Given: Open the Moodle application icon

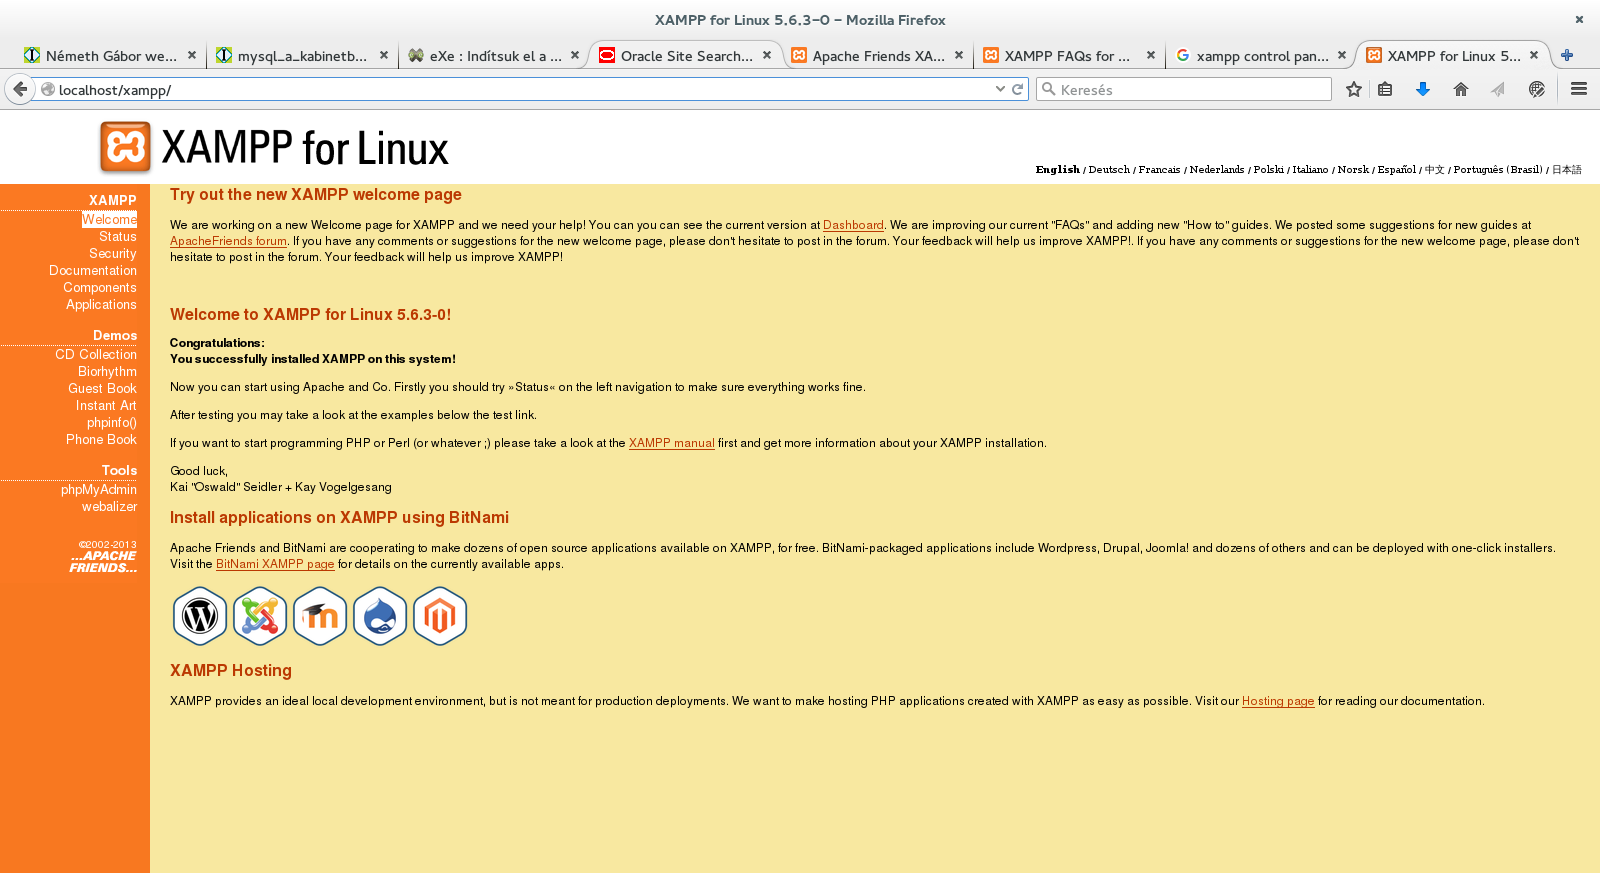Looking at the screenshot, I should [x=320, y=616].
